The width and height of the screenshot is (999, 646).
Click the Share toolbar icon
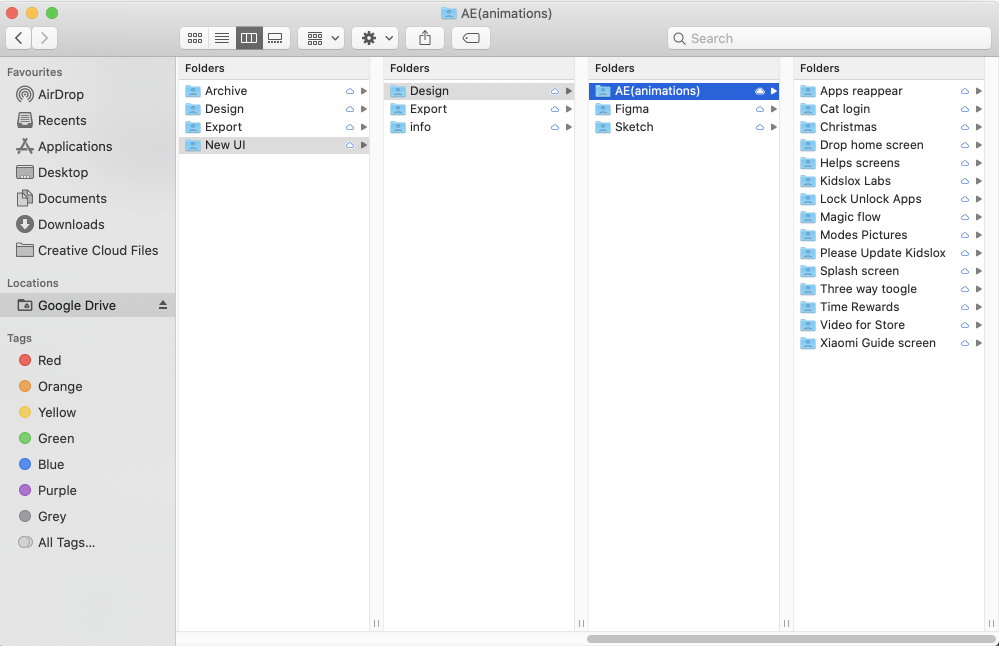[425, 38]
